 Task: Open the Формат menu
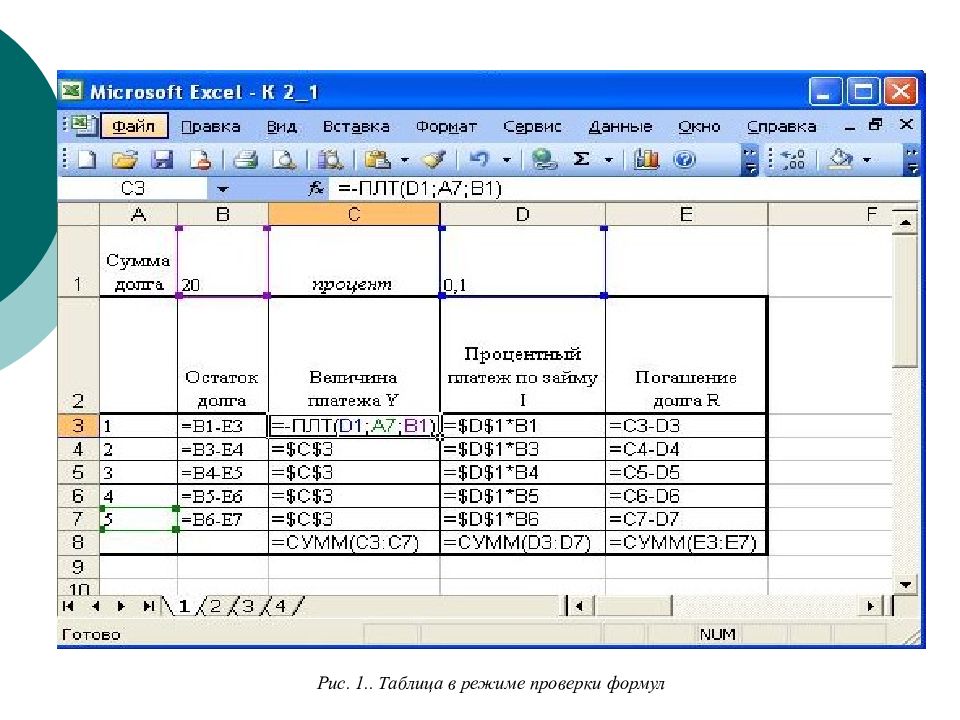446,127
